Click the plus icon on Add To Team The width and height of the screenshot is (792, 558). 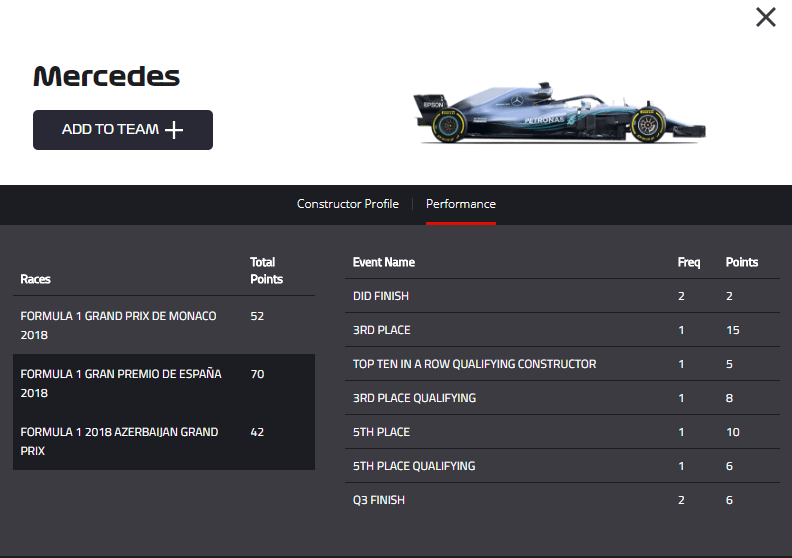[x=174, y=130]
